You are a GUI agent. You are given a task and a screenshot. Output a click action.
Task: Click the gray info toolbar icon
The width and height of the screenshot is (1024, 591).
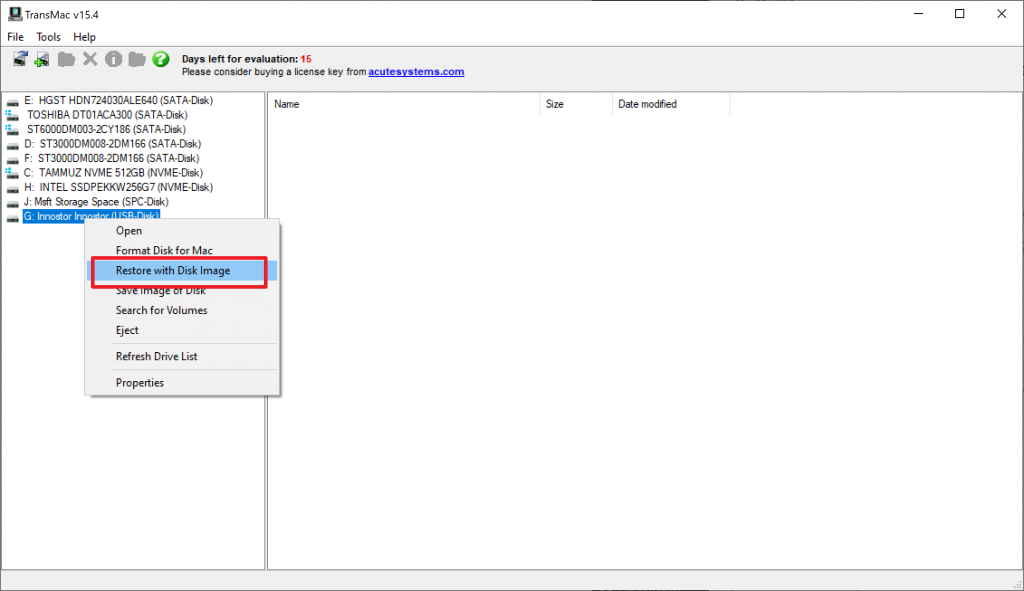pyautogui.click(x=114, y=59)
